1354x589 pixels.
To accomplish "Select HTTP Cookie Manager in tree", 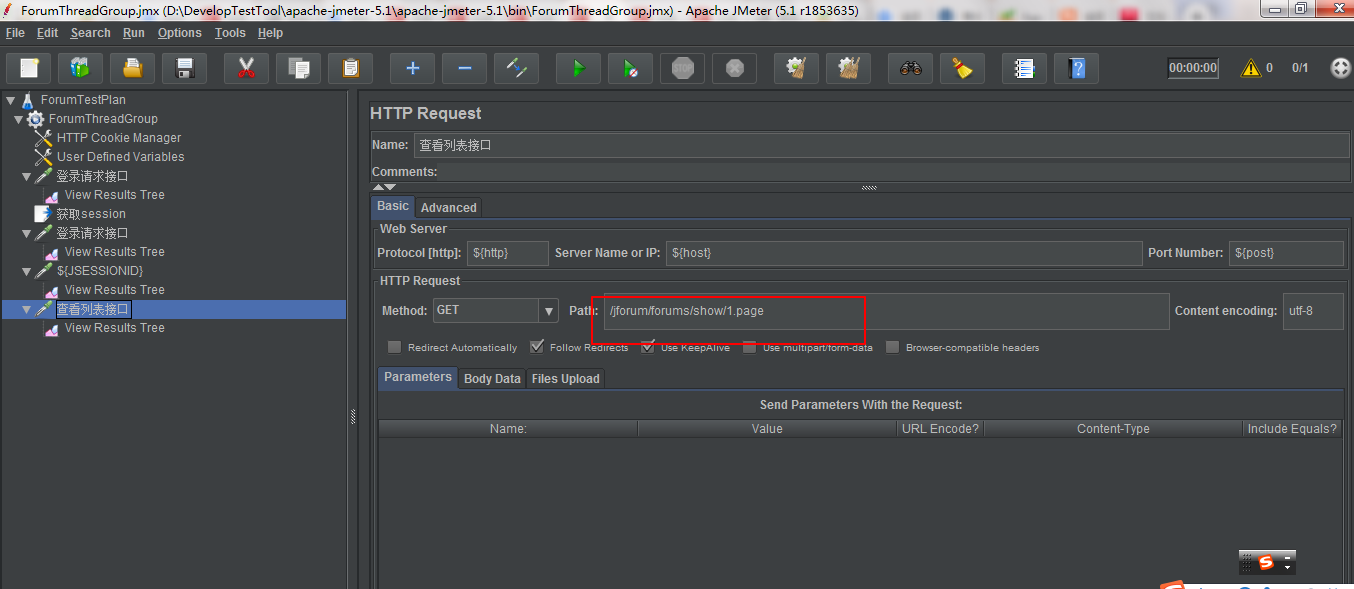I will 119,138.
